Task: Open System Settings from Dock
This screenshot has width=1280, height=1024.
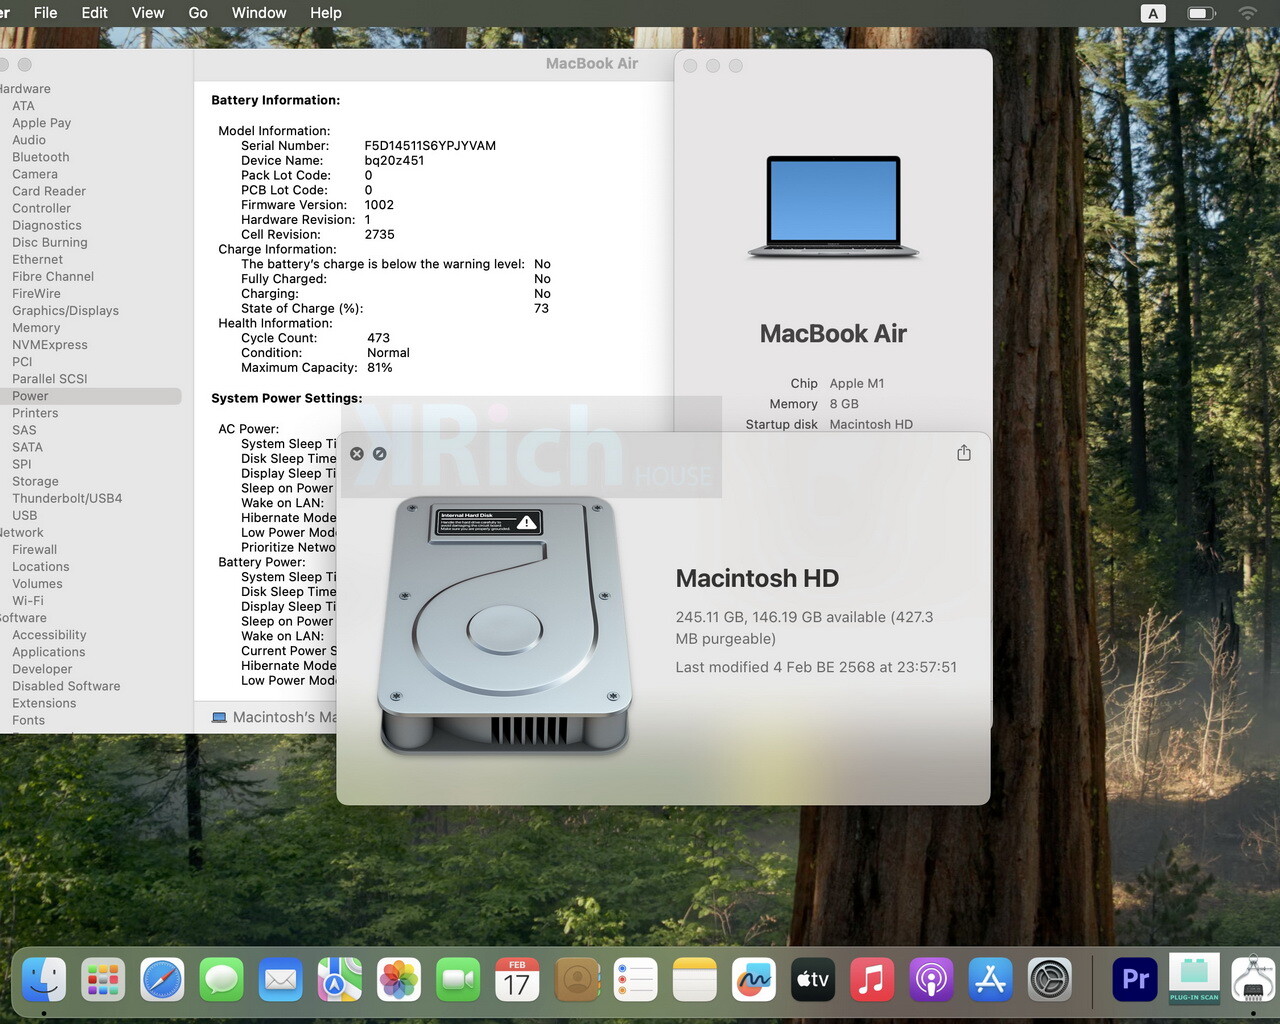Action: [x=1050, y=980]
